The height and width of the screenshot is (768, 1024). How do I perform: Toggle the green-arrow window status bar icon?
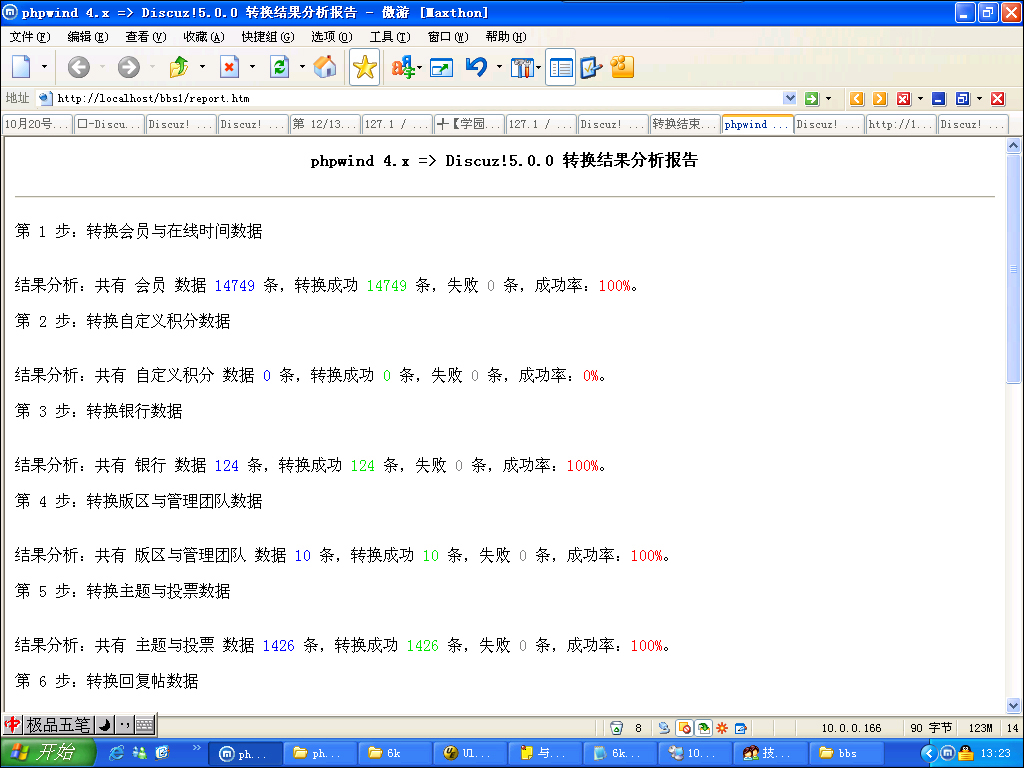click(703, 728)
